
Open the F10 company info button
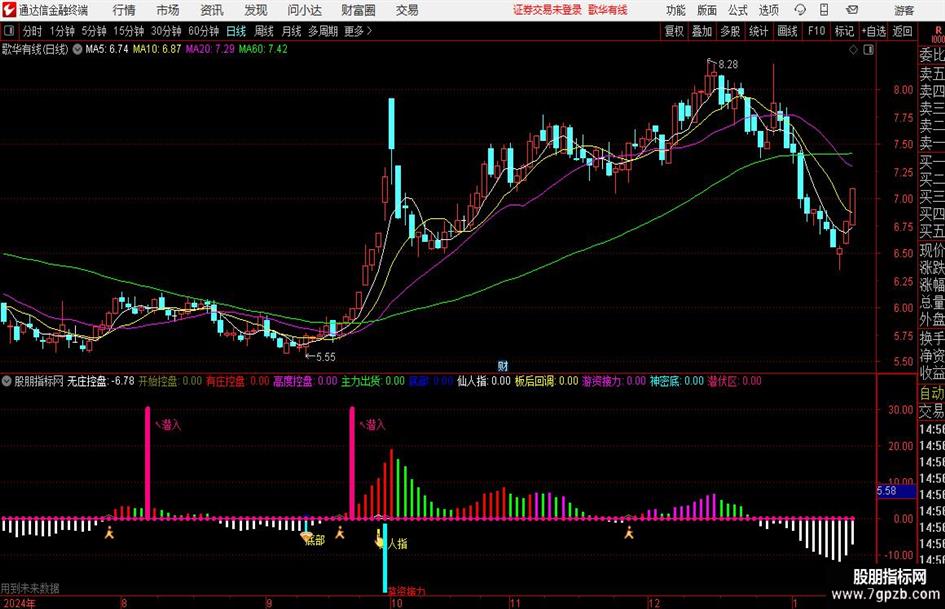click(x=817, y=31)
